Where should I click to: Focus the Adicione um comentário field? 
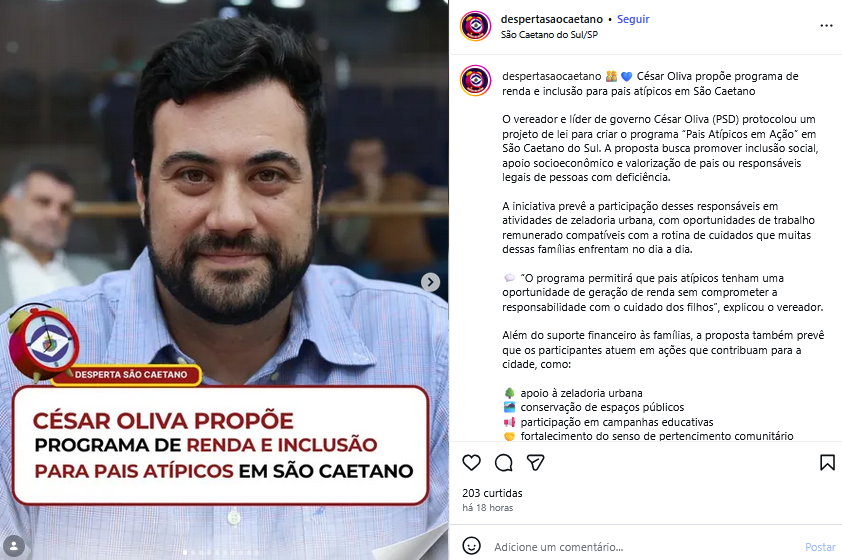pos(644,547)
